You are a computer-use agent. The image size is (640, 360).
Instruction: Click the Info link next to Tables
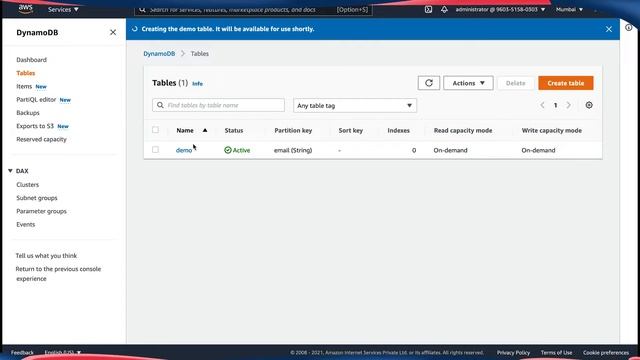[198, 84]
